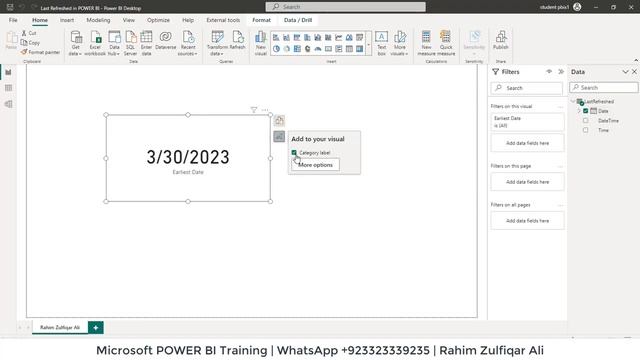Open the Optimize ribbon tab
This screenshot has width=640, height=360.
(158, 20)
